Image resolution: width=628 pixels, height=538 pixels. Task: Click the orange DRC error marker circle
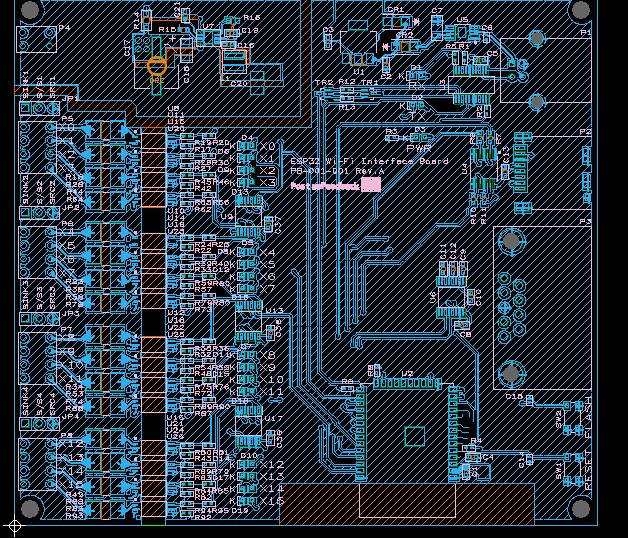point(157,66)
